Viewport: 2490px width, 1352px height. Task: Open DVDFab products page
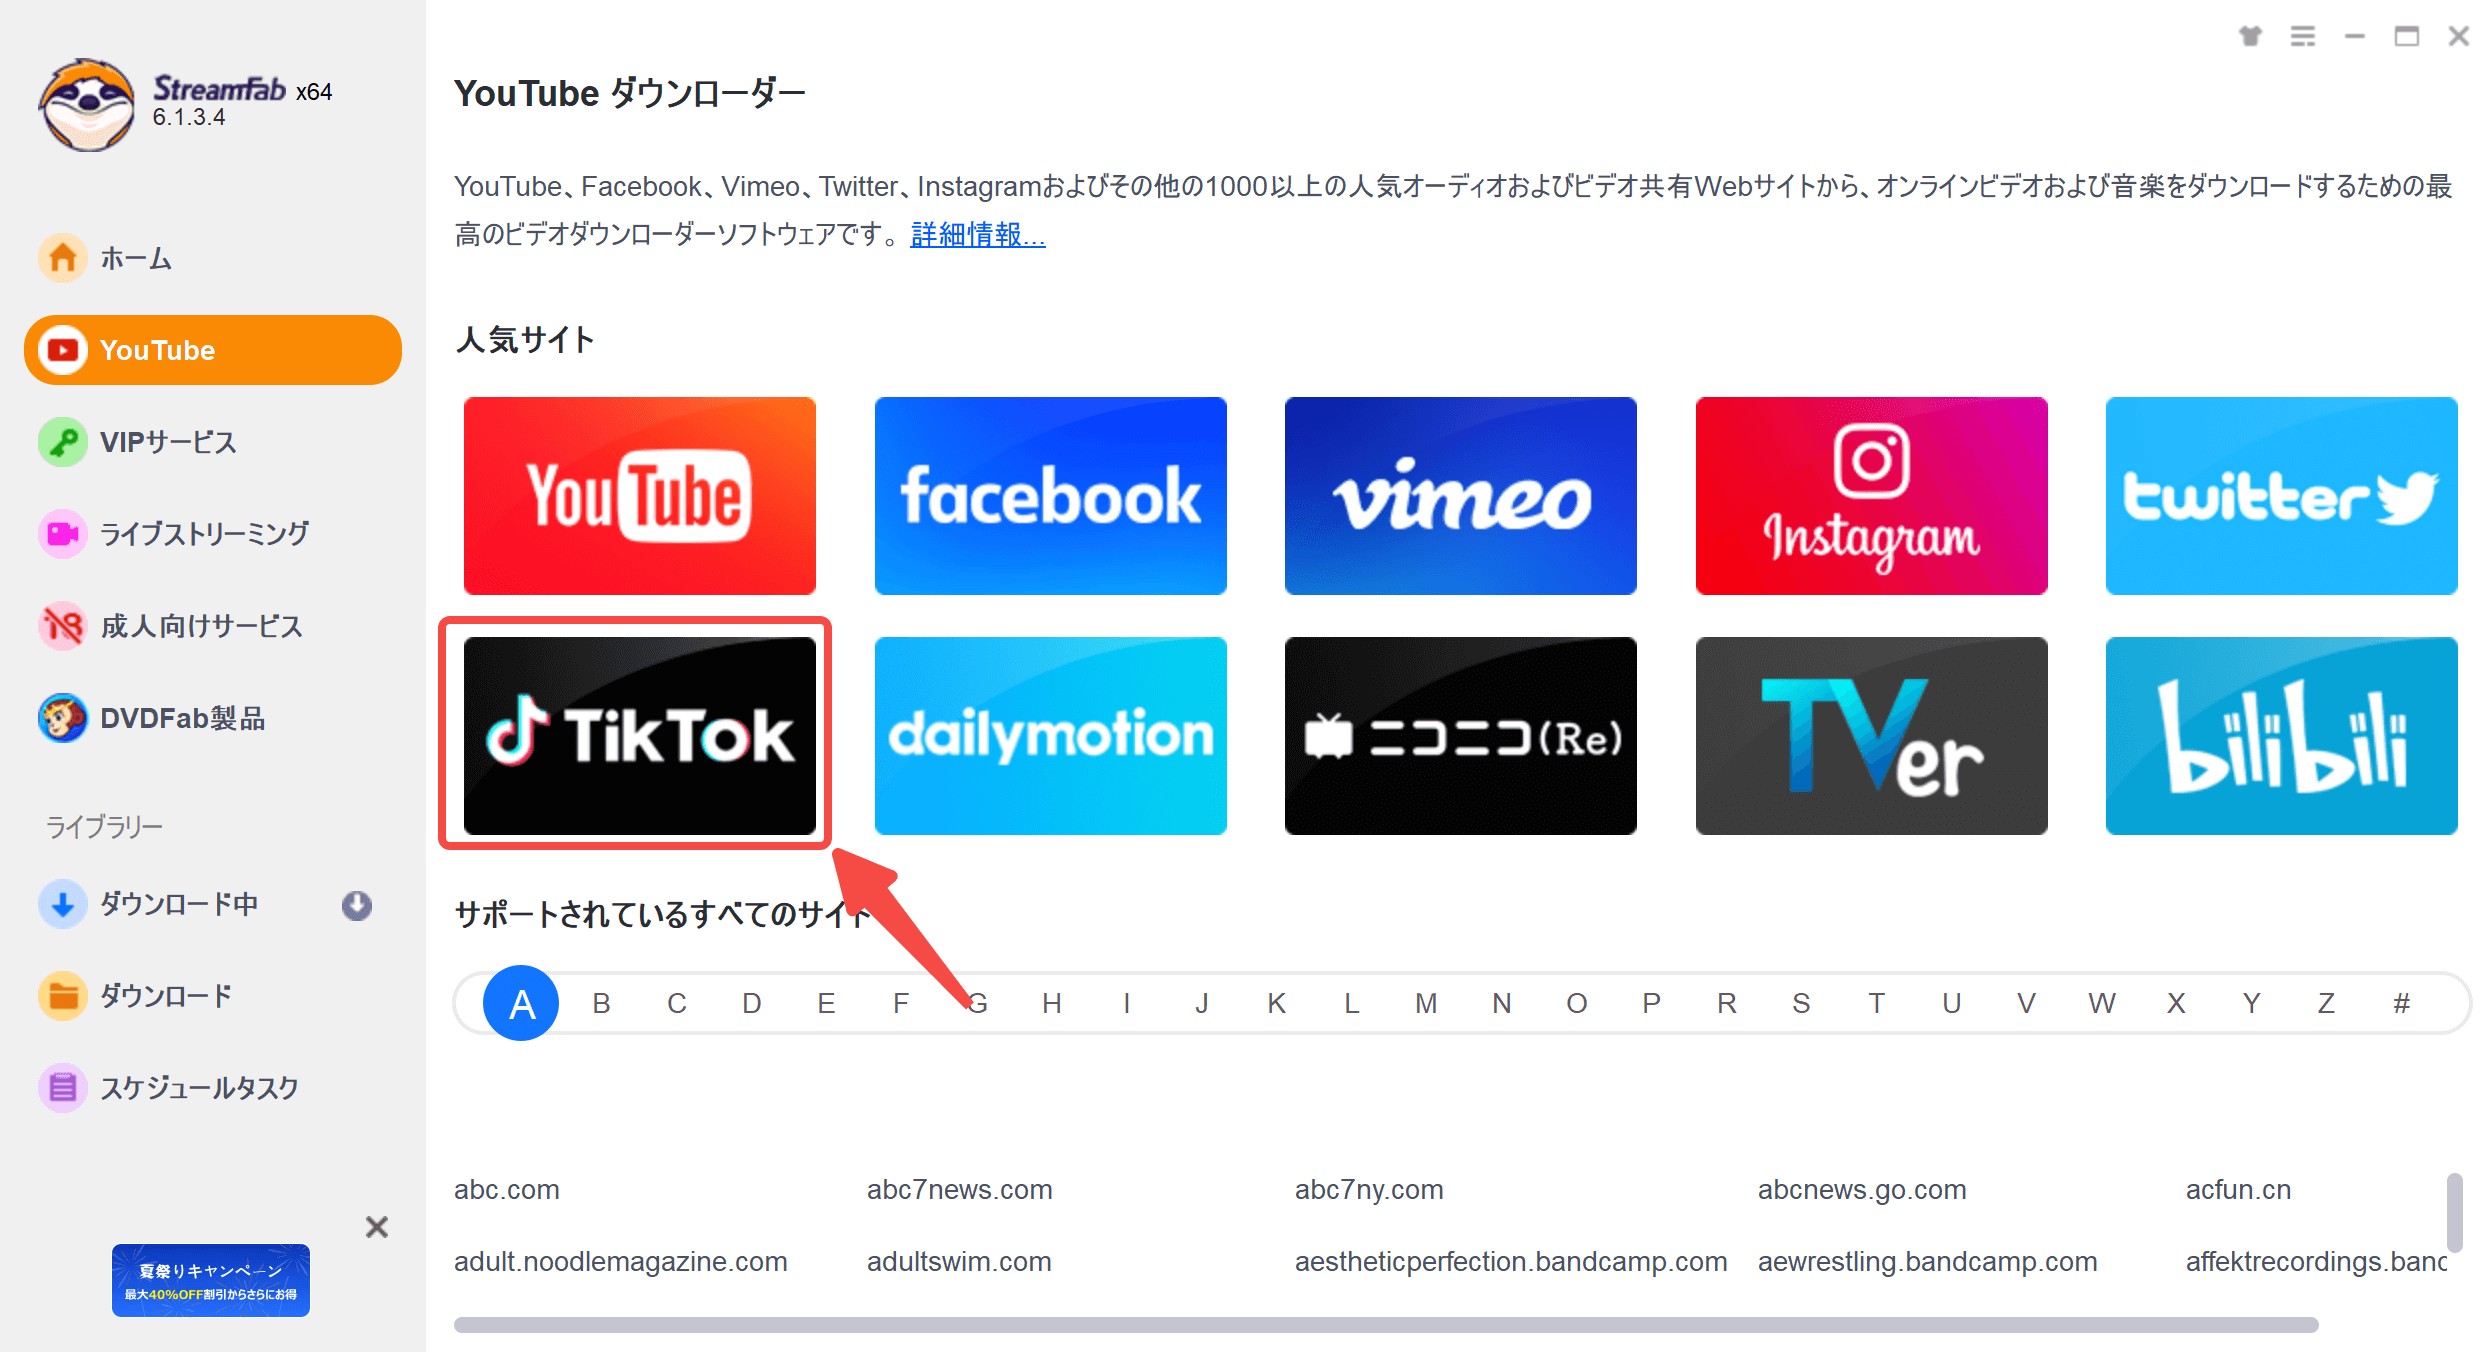[212, 718]
